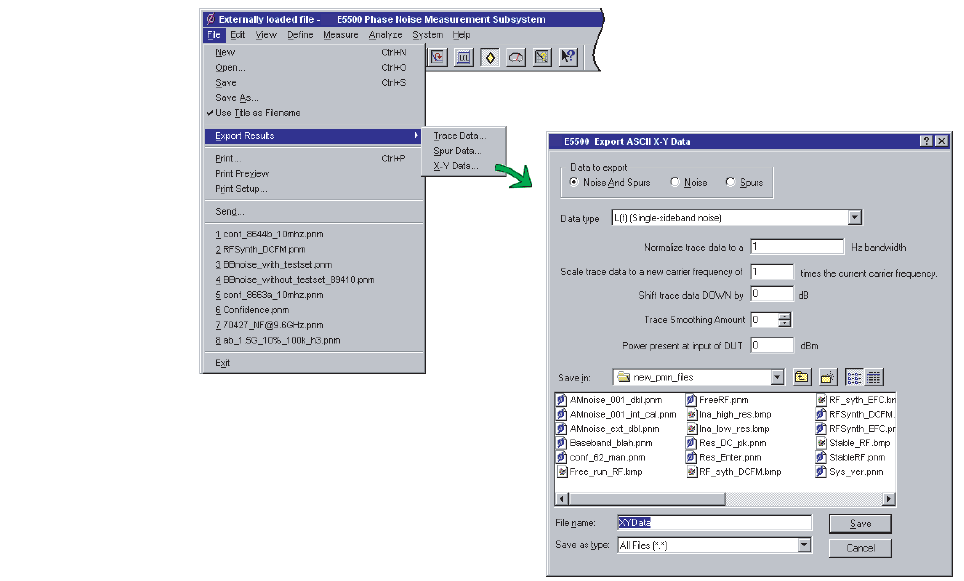Close the Export ASCII X-Y Data dialog
The image size is (964, 581).
(x=941, y=141)
